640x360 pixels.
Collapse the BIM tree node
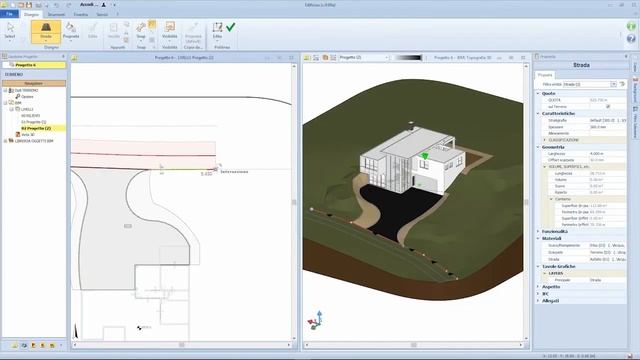[x=6, y=103]
